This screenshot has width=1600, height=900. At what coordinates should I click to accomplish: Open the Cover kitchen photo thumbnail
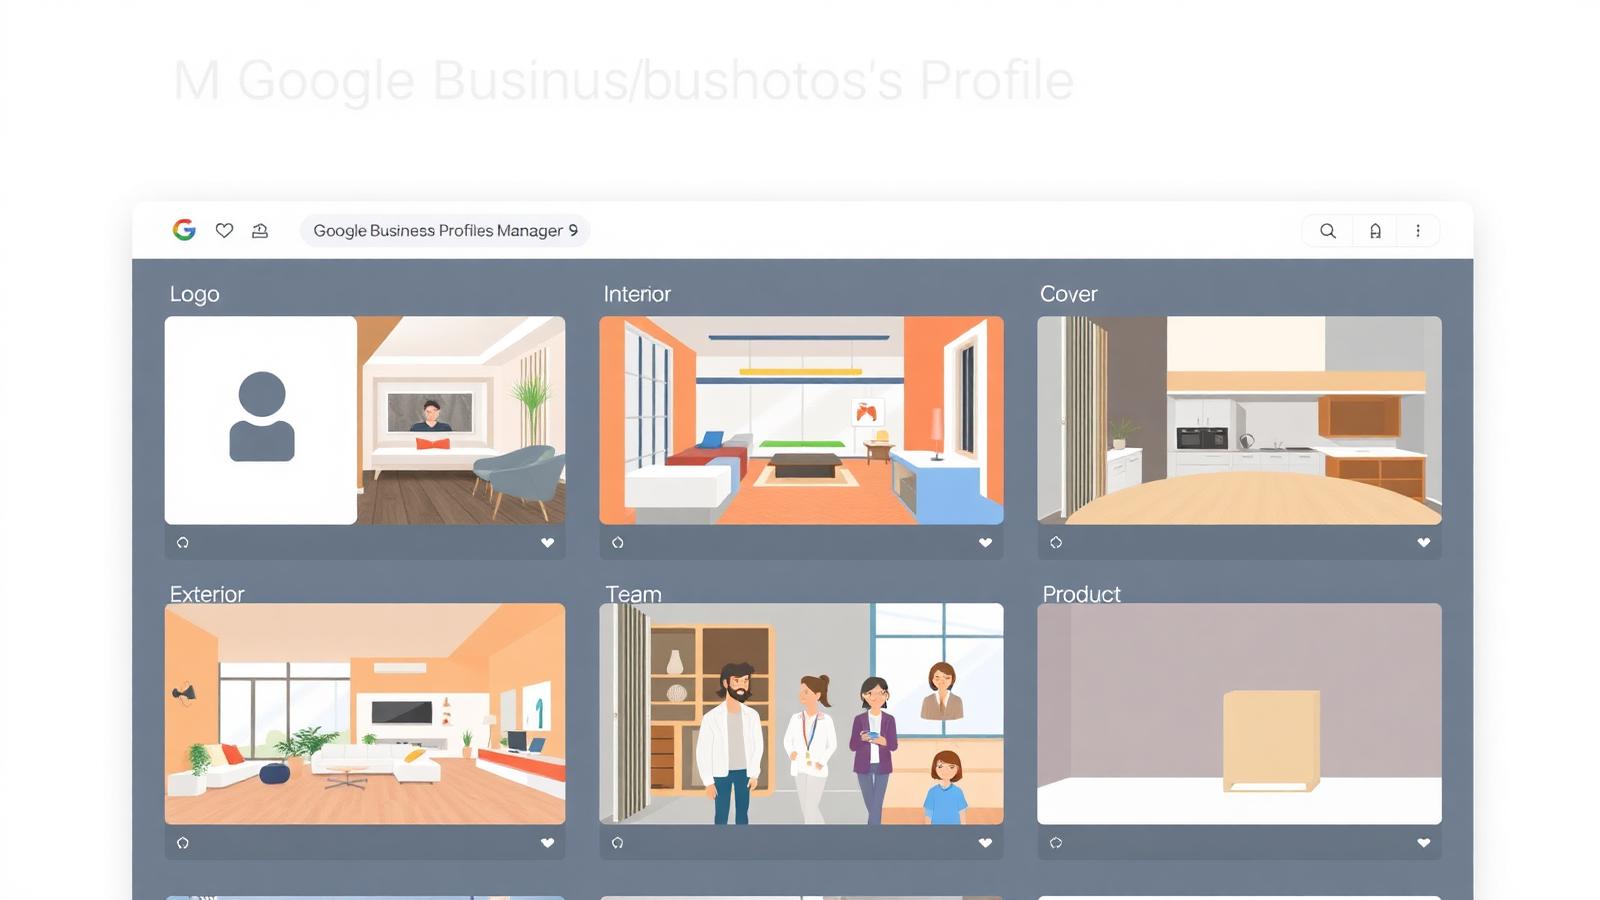[x=1239, y=420]
